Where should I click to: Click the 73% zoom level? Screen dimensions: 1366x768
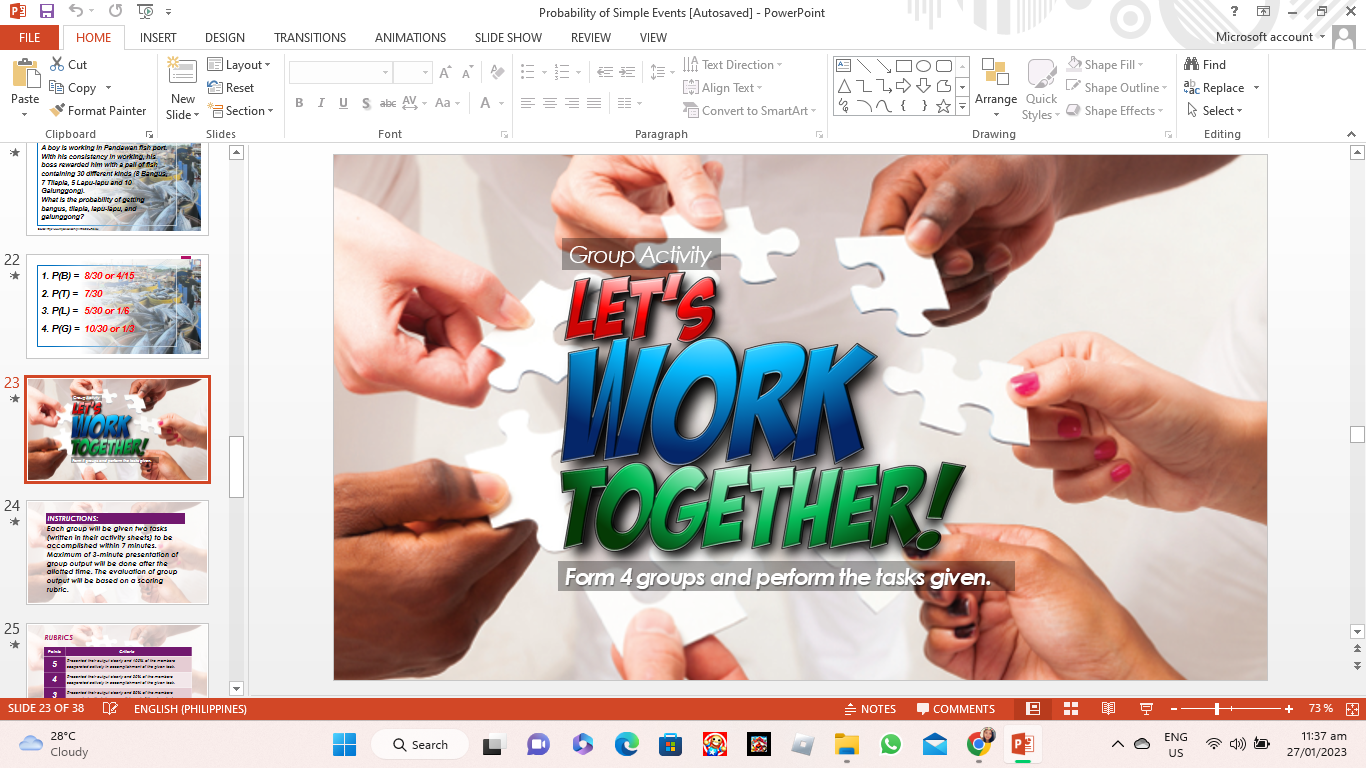point(1321,709)
